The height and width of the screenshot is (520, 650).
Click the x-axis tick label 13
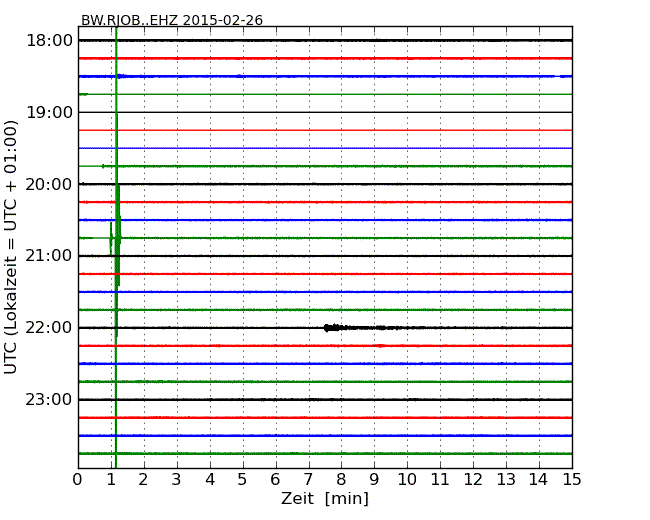[506, 480]
